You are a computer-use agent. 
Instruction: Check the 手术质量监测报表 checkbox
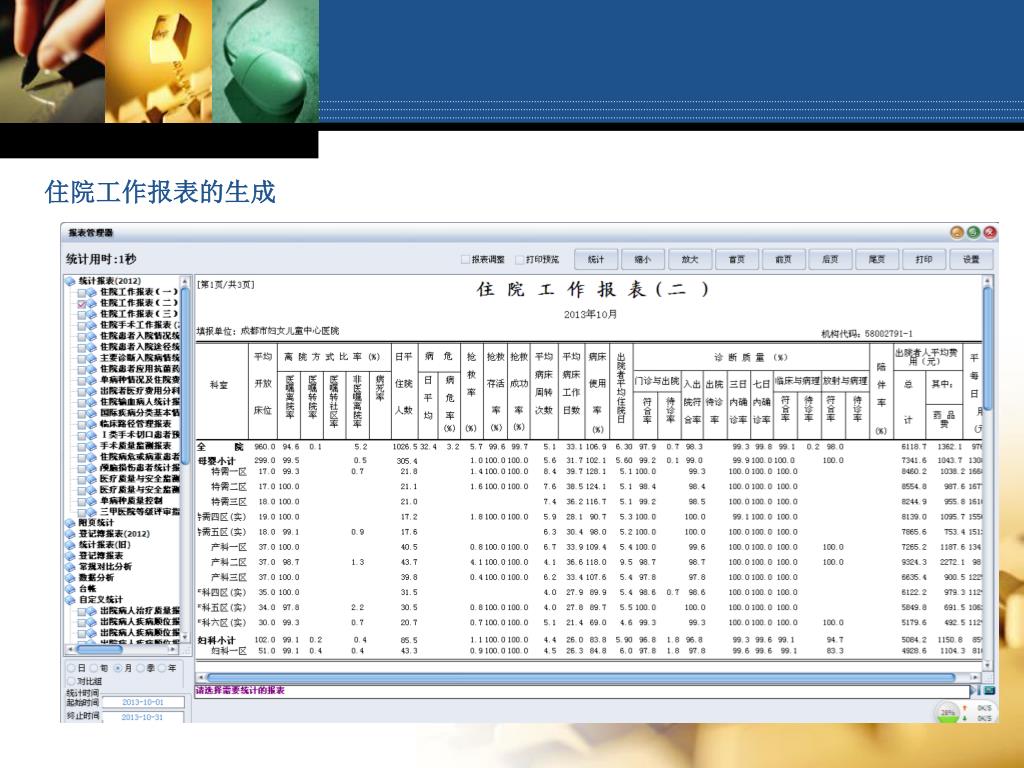point(82,446)
